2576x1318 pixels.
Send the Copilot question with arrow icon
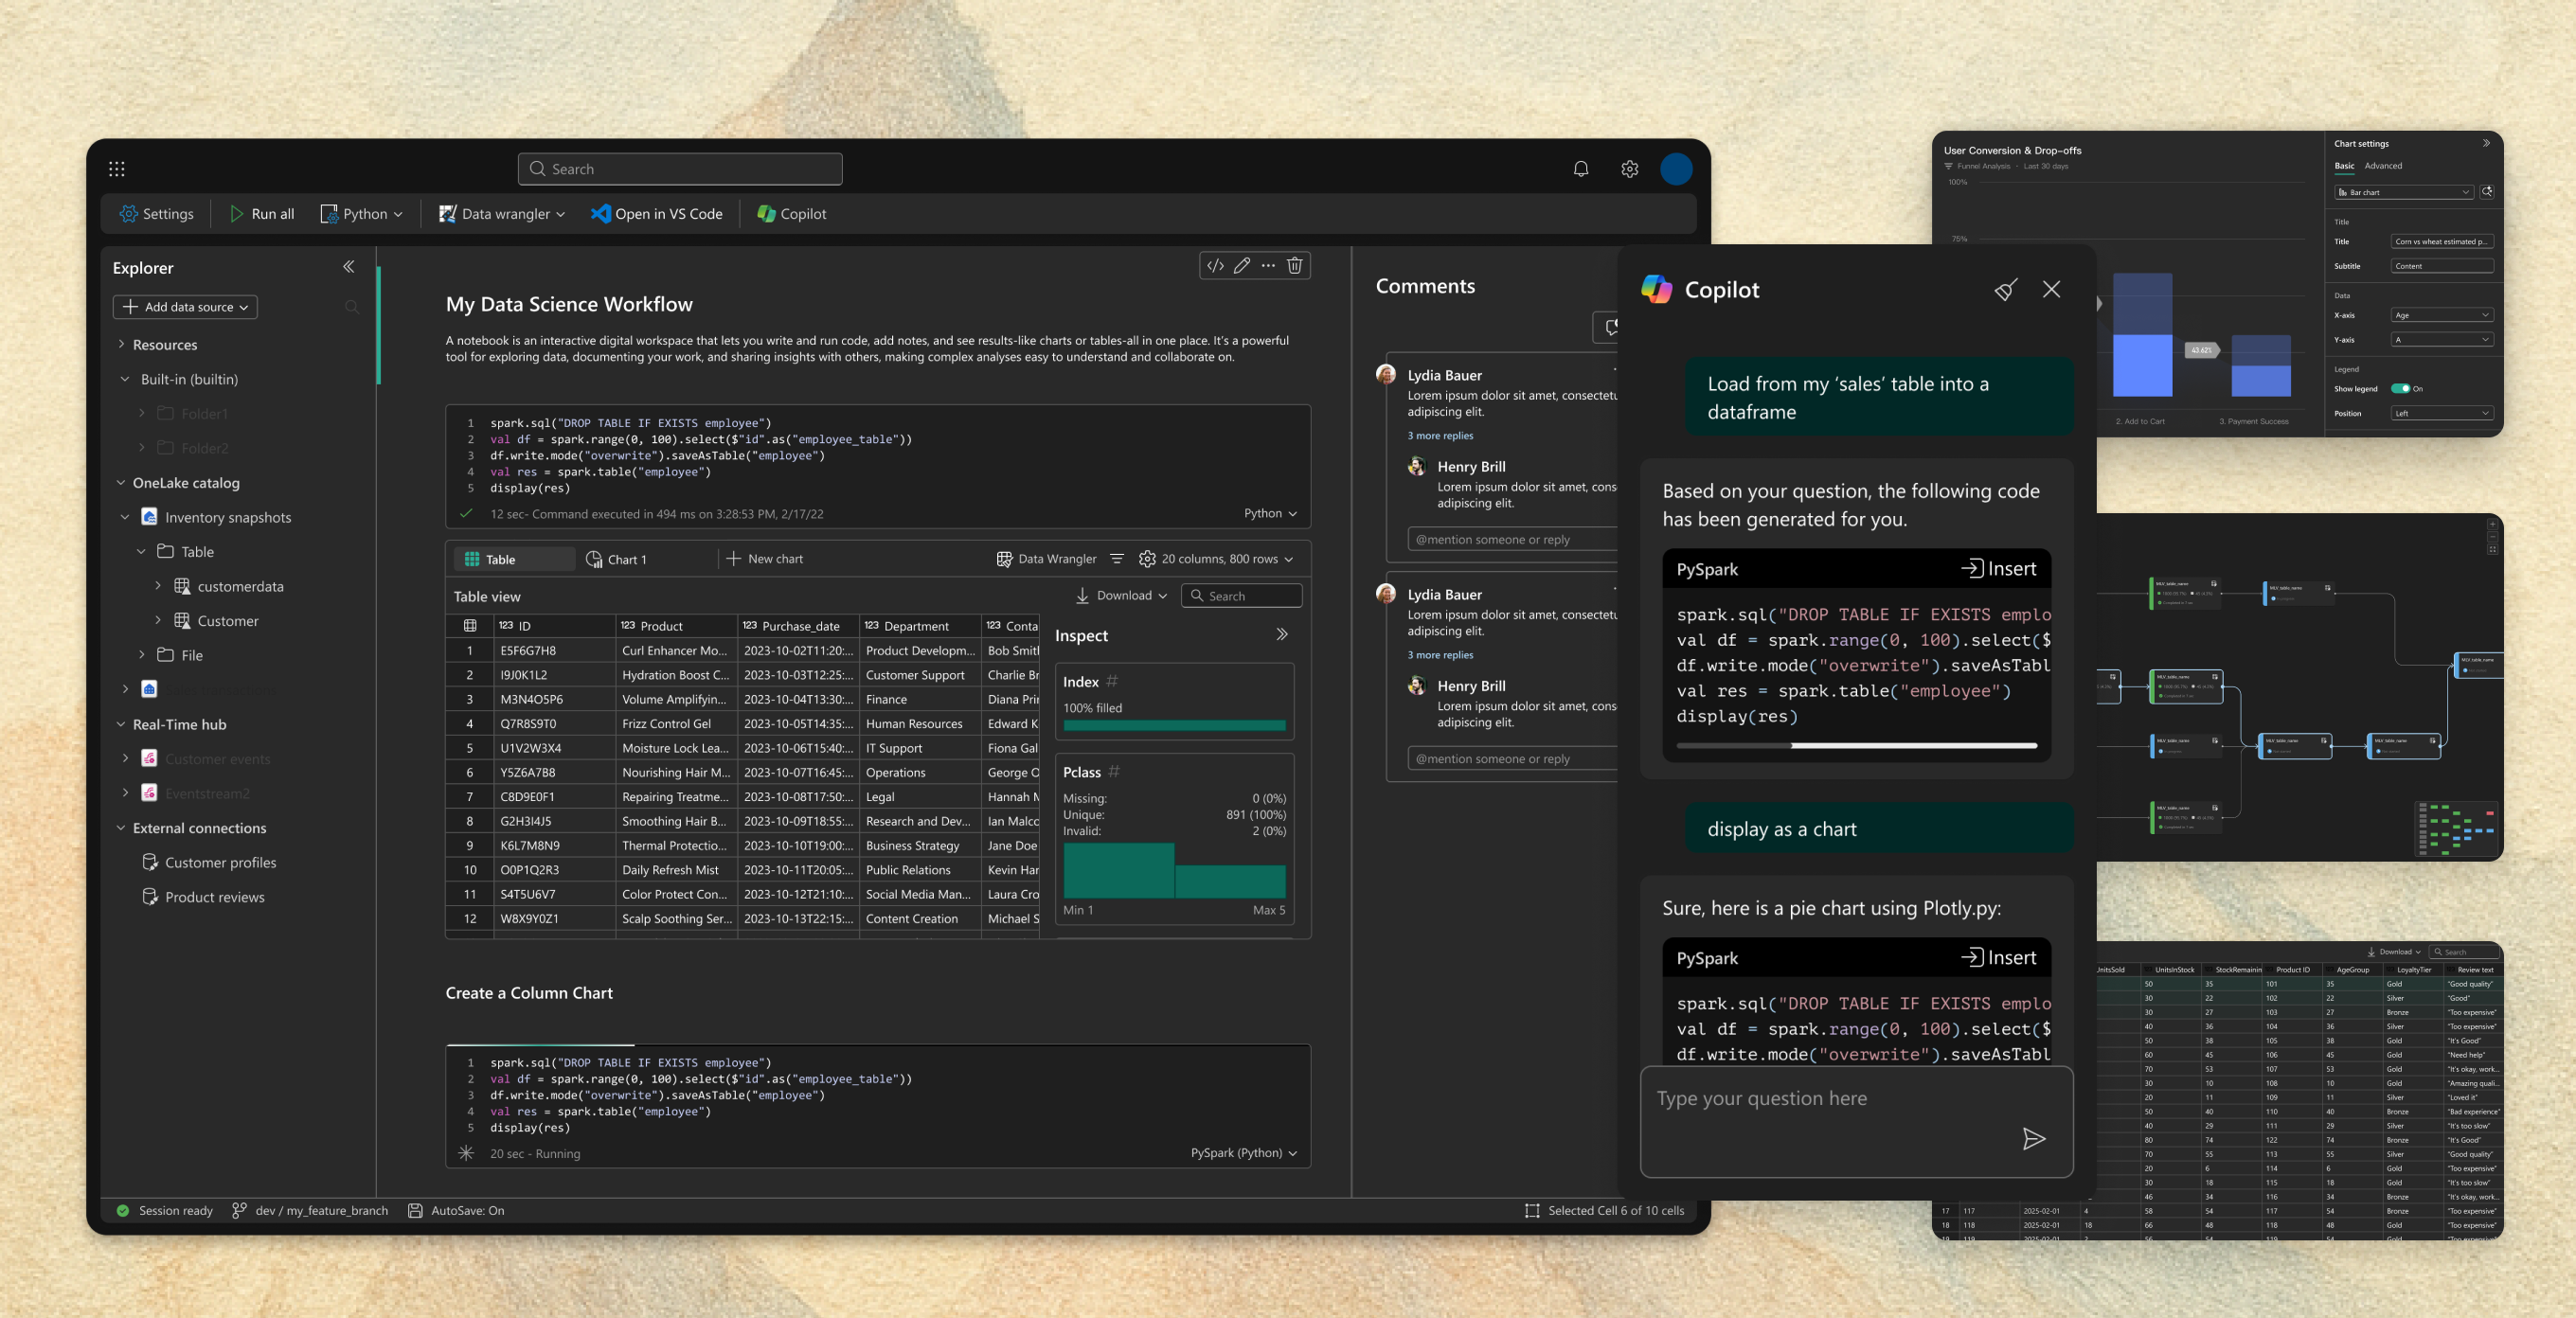2033,1138
